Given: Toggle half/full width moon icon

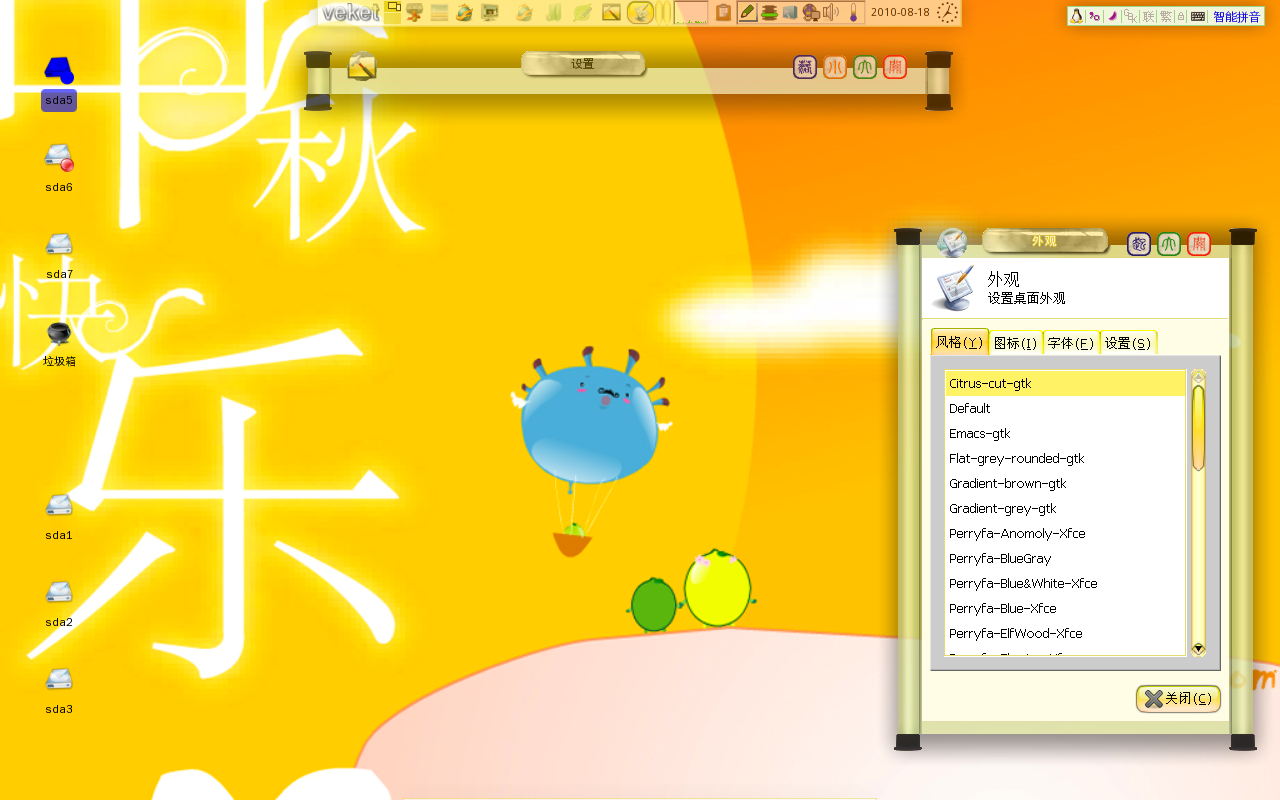Looking at the screenshot, I should (x=1112, y=16).
